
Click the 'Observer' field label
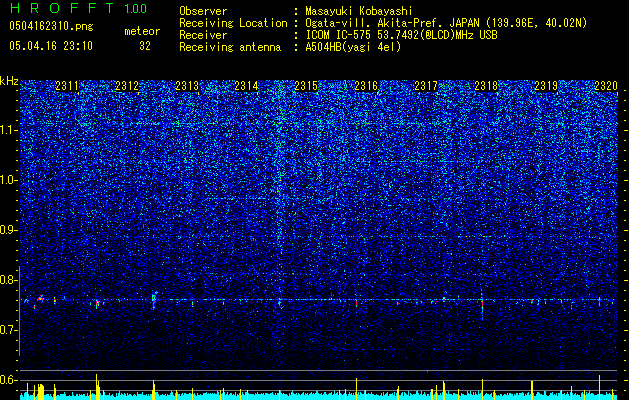click(x=203, y=11)
